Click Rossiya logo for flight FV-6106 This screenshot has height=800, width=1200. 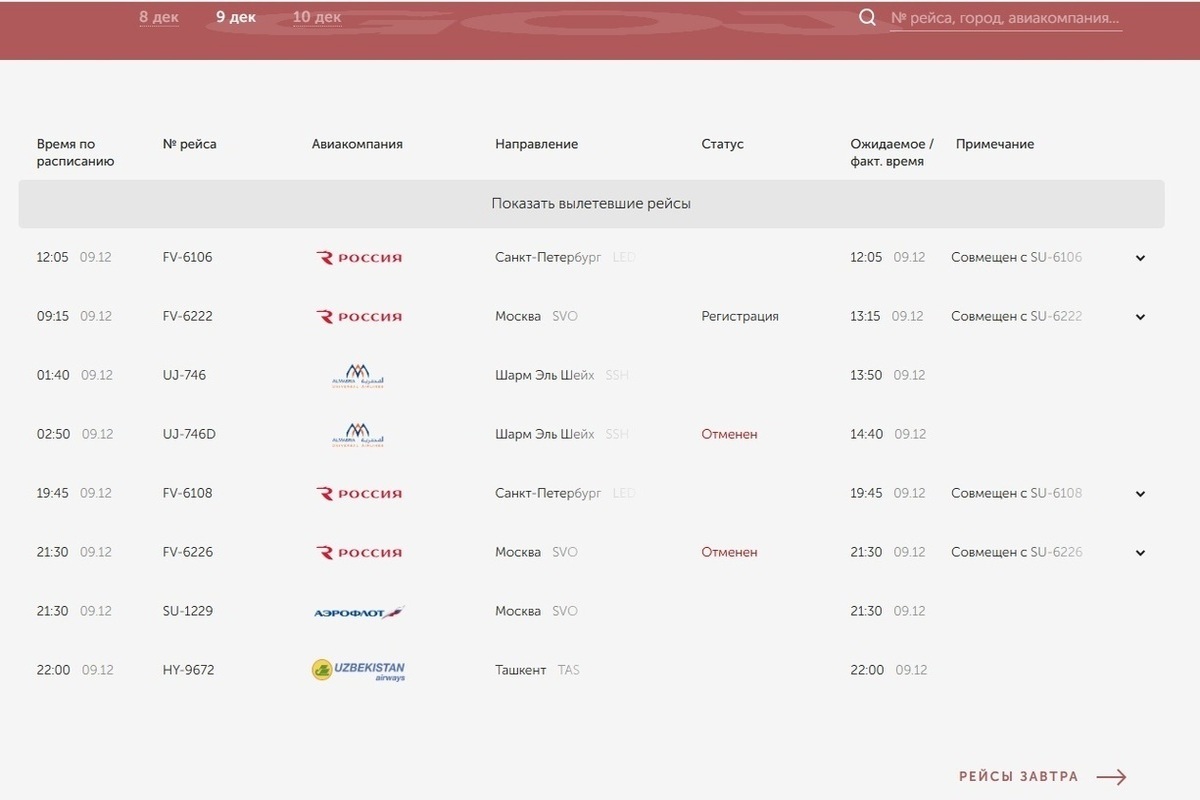click(x=359, y=258)
